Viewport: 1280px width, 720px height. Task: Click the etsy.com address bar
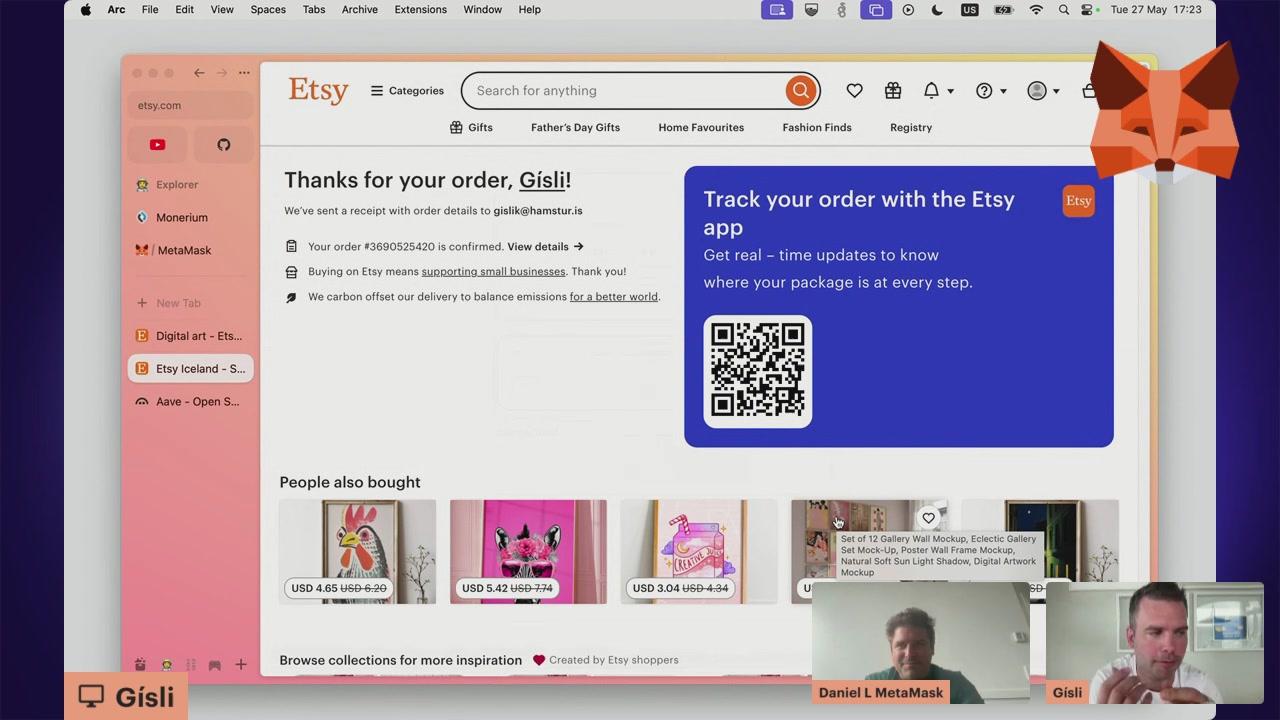point(190,105)
